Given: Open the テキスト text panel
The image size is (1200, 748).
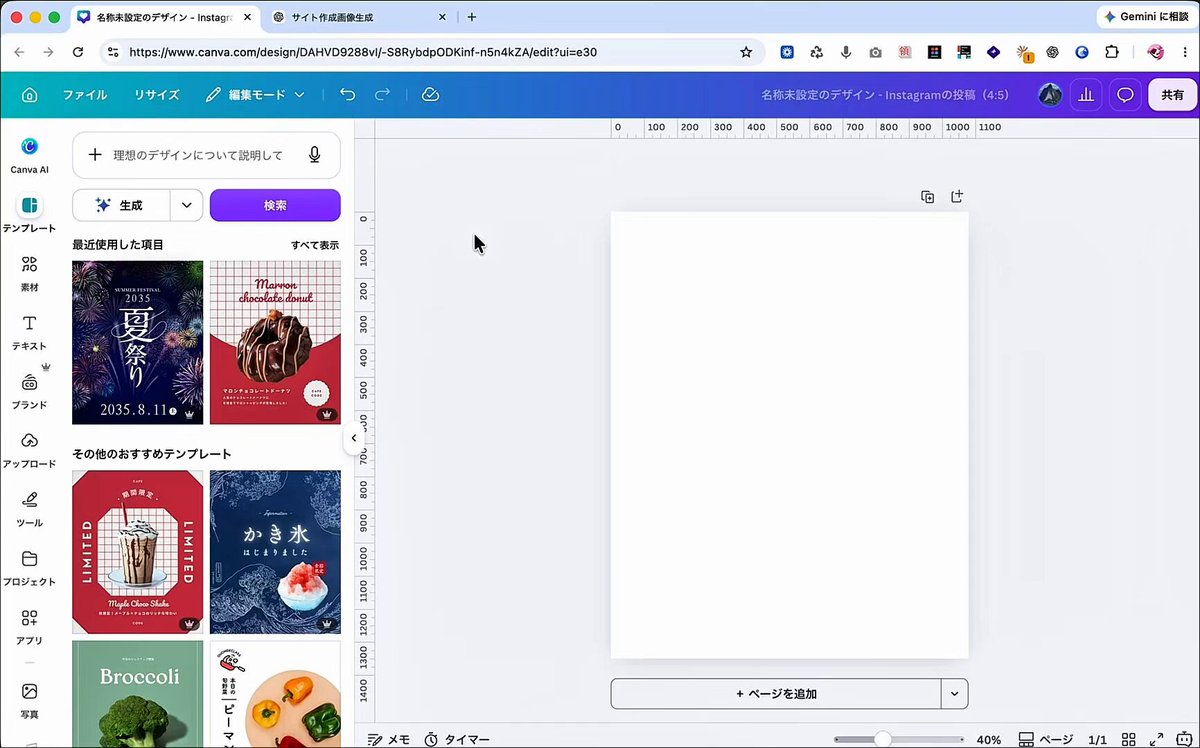Looking at the screenshot, I should point(30,331).
